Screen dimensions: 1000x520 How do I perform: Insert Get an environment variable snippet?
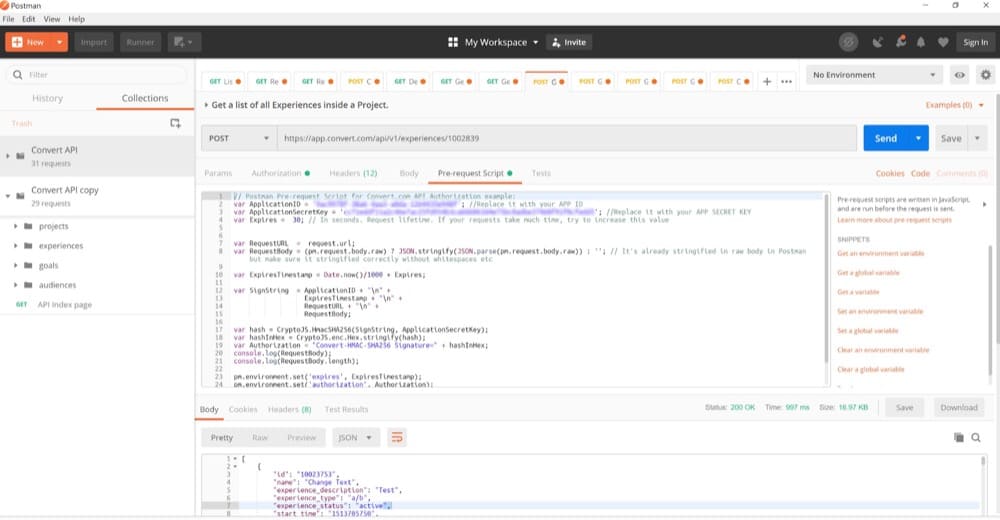click(x=880, y=253)
